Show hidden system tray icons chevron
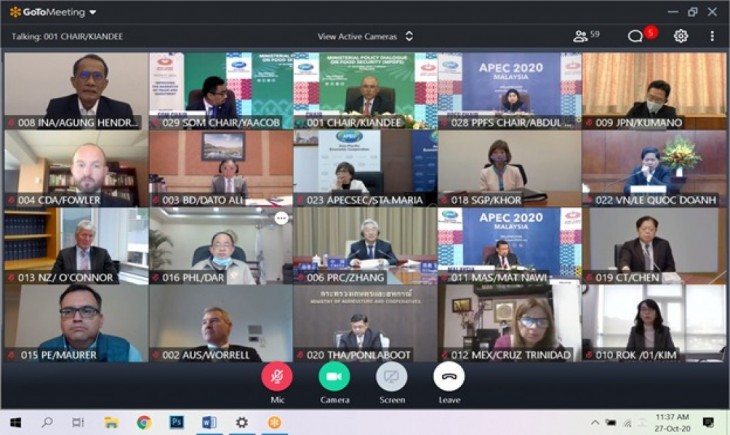This screenshot has height=435, width=730. [595, 423]
